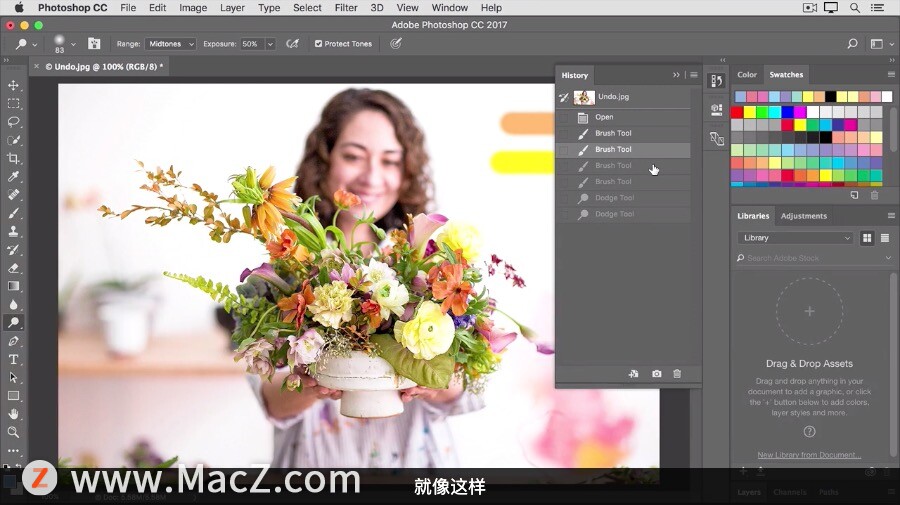The image size is (900, 505).
Task: Switch Libraries to list view
Action: (x=885, y=238)
